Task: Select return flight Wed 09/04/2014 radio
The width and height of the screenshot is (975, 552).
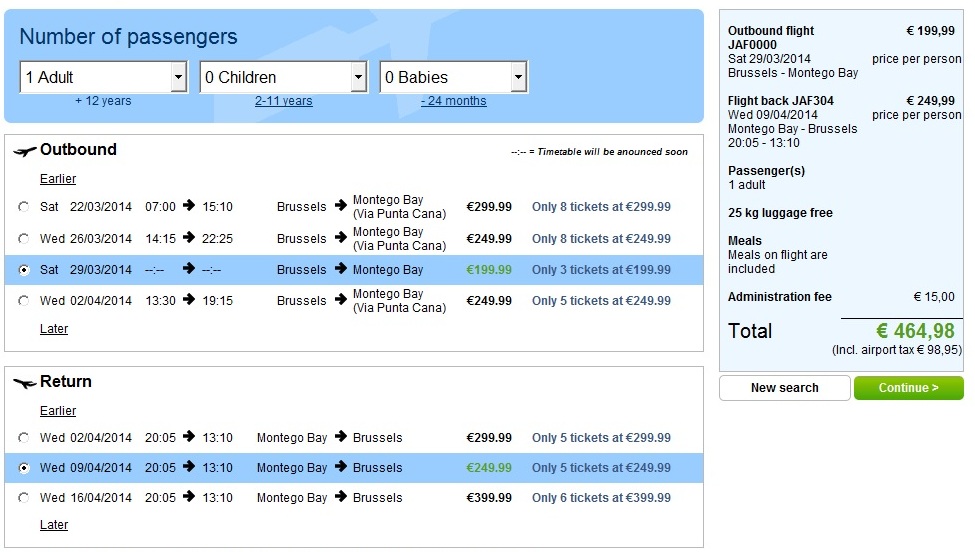Action: click(24, 468)
